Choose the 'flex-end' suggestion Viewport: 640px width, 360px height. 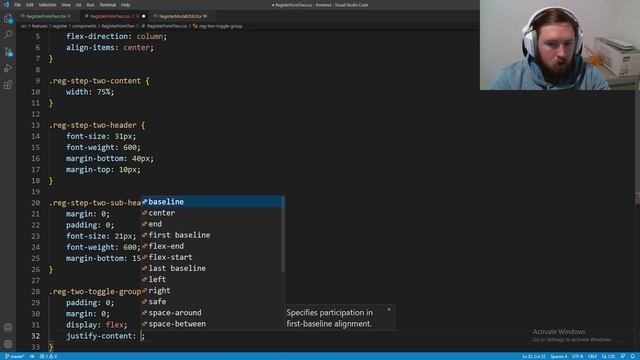[212, 246]
